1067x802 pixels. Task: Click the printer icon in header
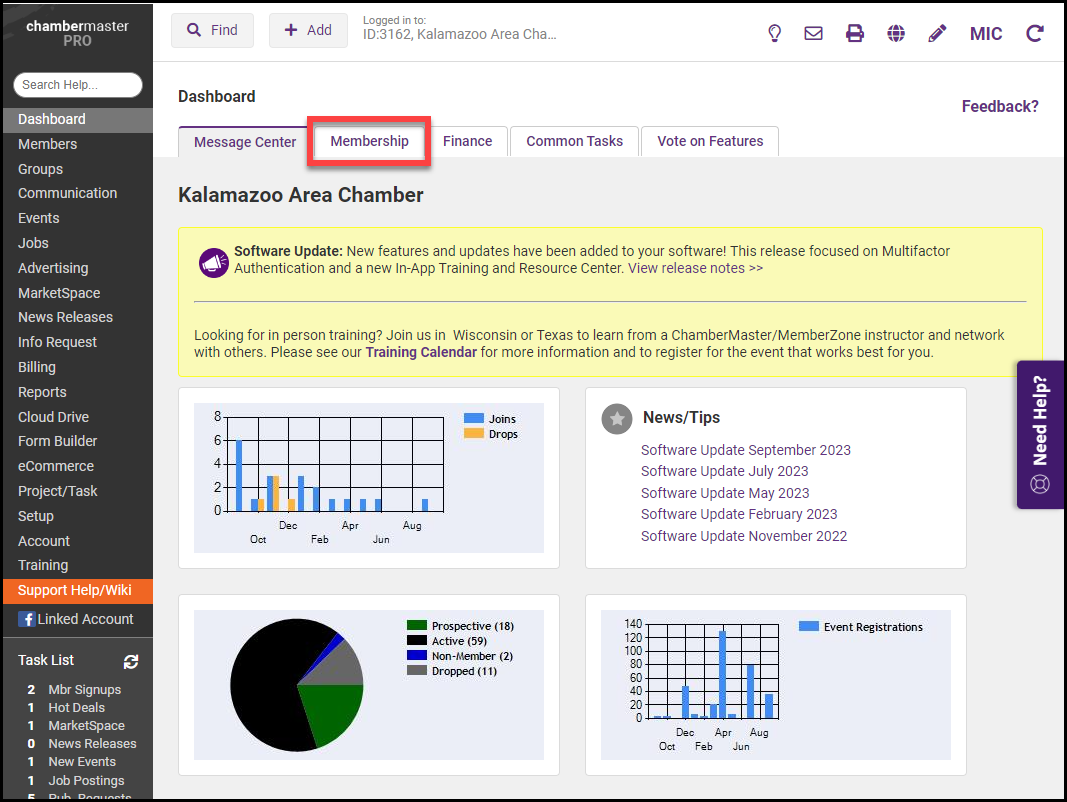[x=855, y=33]
